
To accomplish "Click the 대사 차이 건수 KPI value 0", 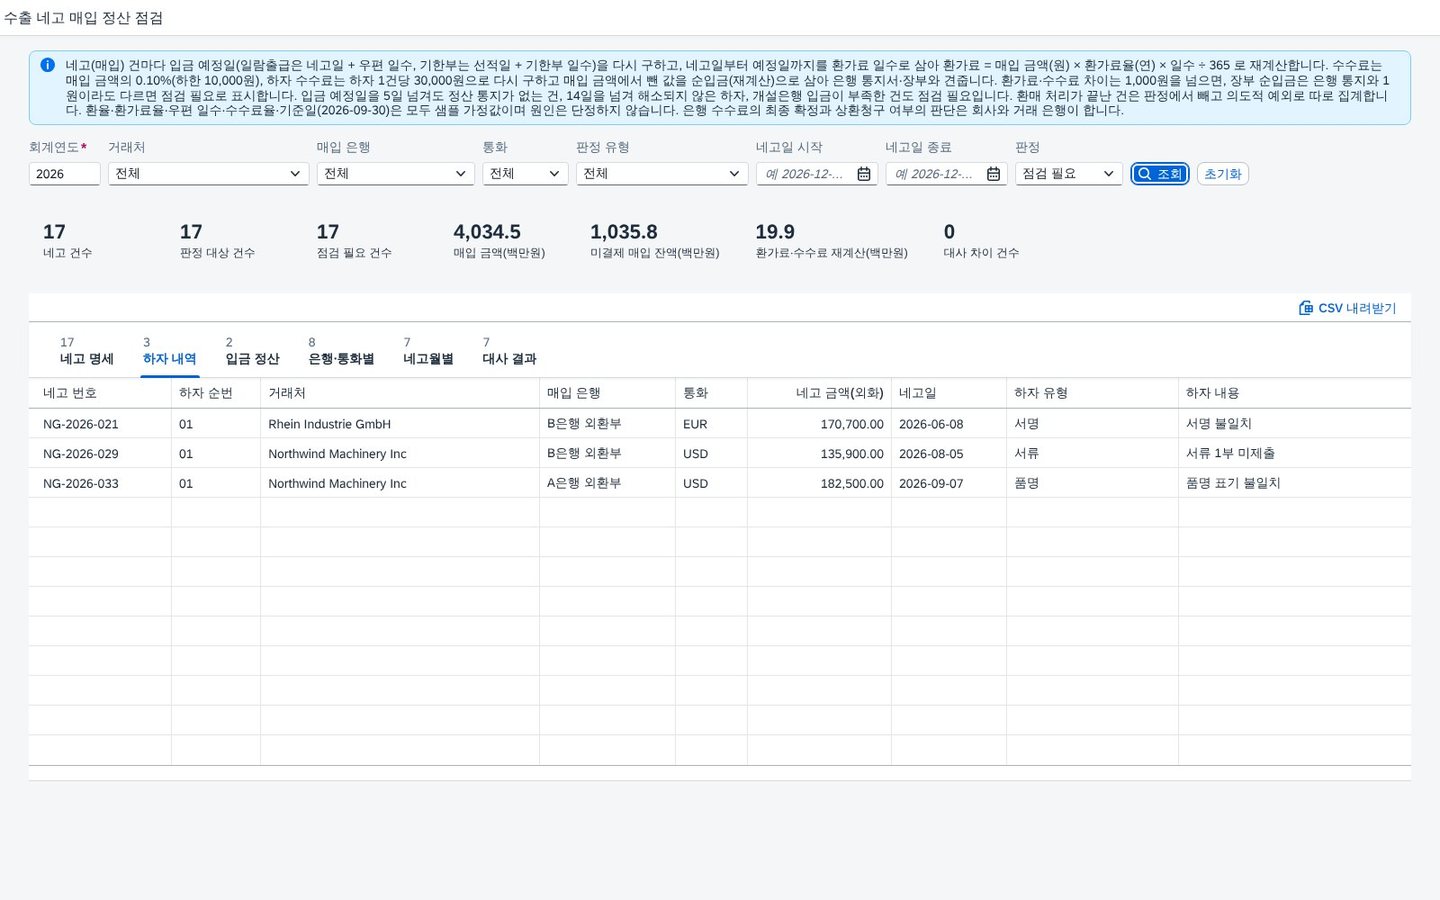I will pos(949,232).
